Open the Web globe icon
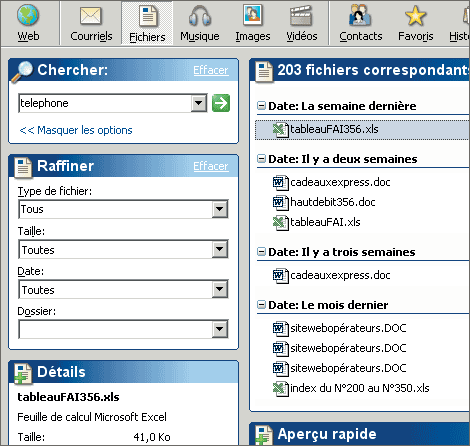Screen dimensions: 470x446 (x=28, y=15)
